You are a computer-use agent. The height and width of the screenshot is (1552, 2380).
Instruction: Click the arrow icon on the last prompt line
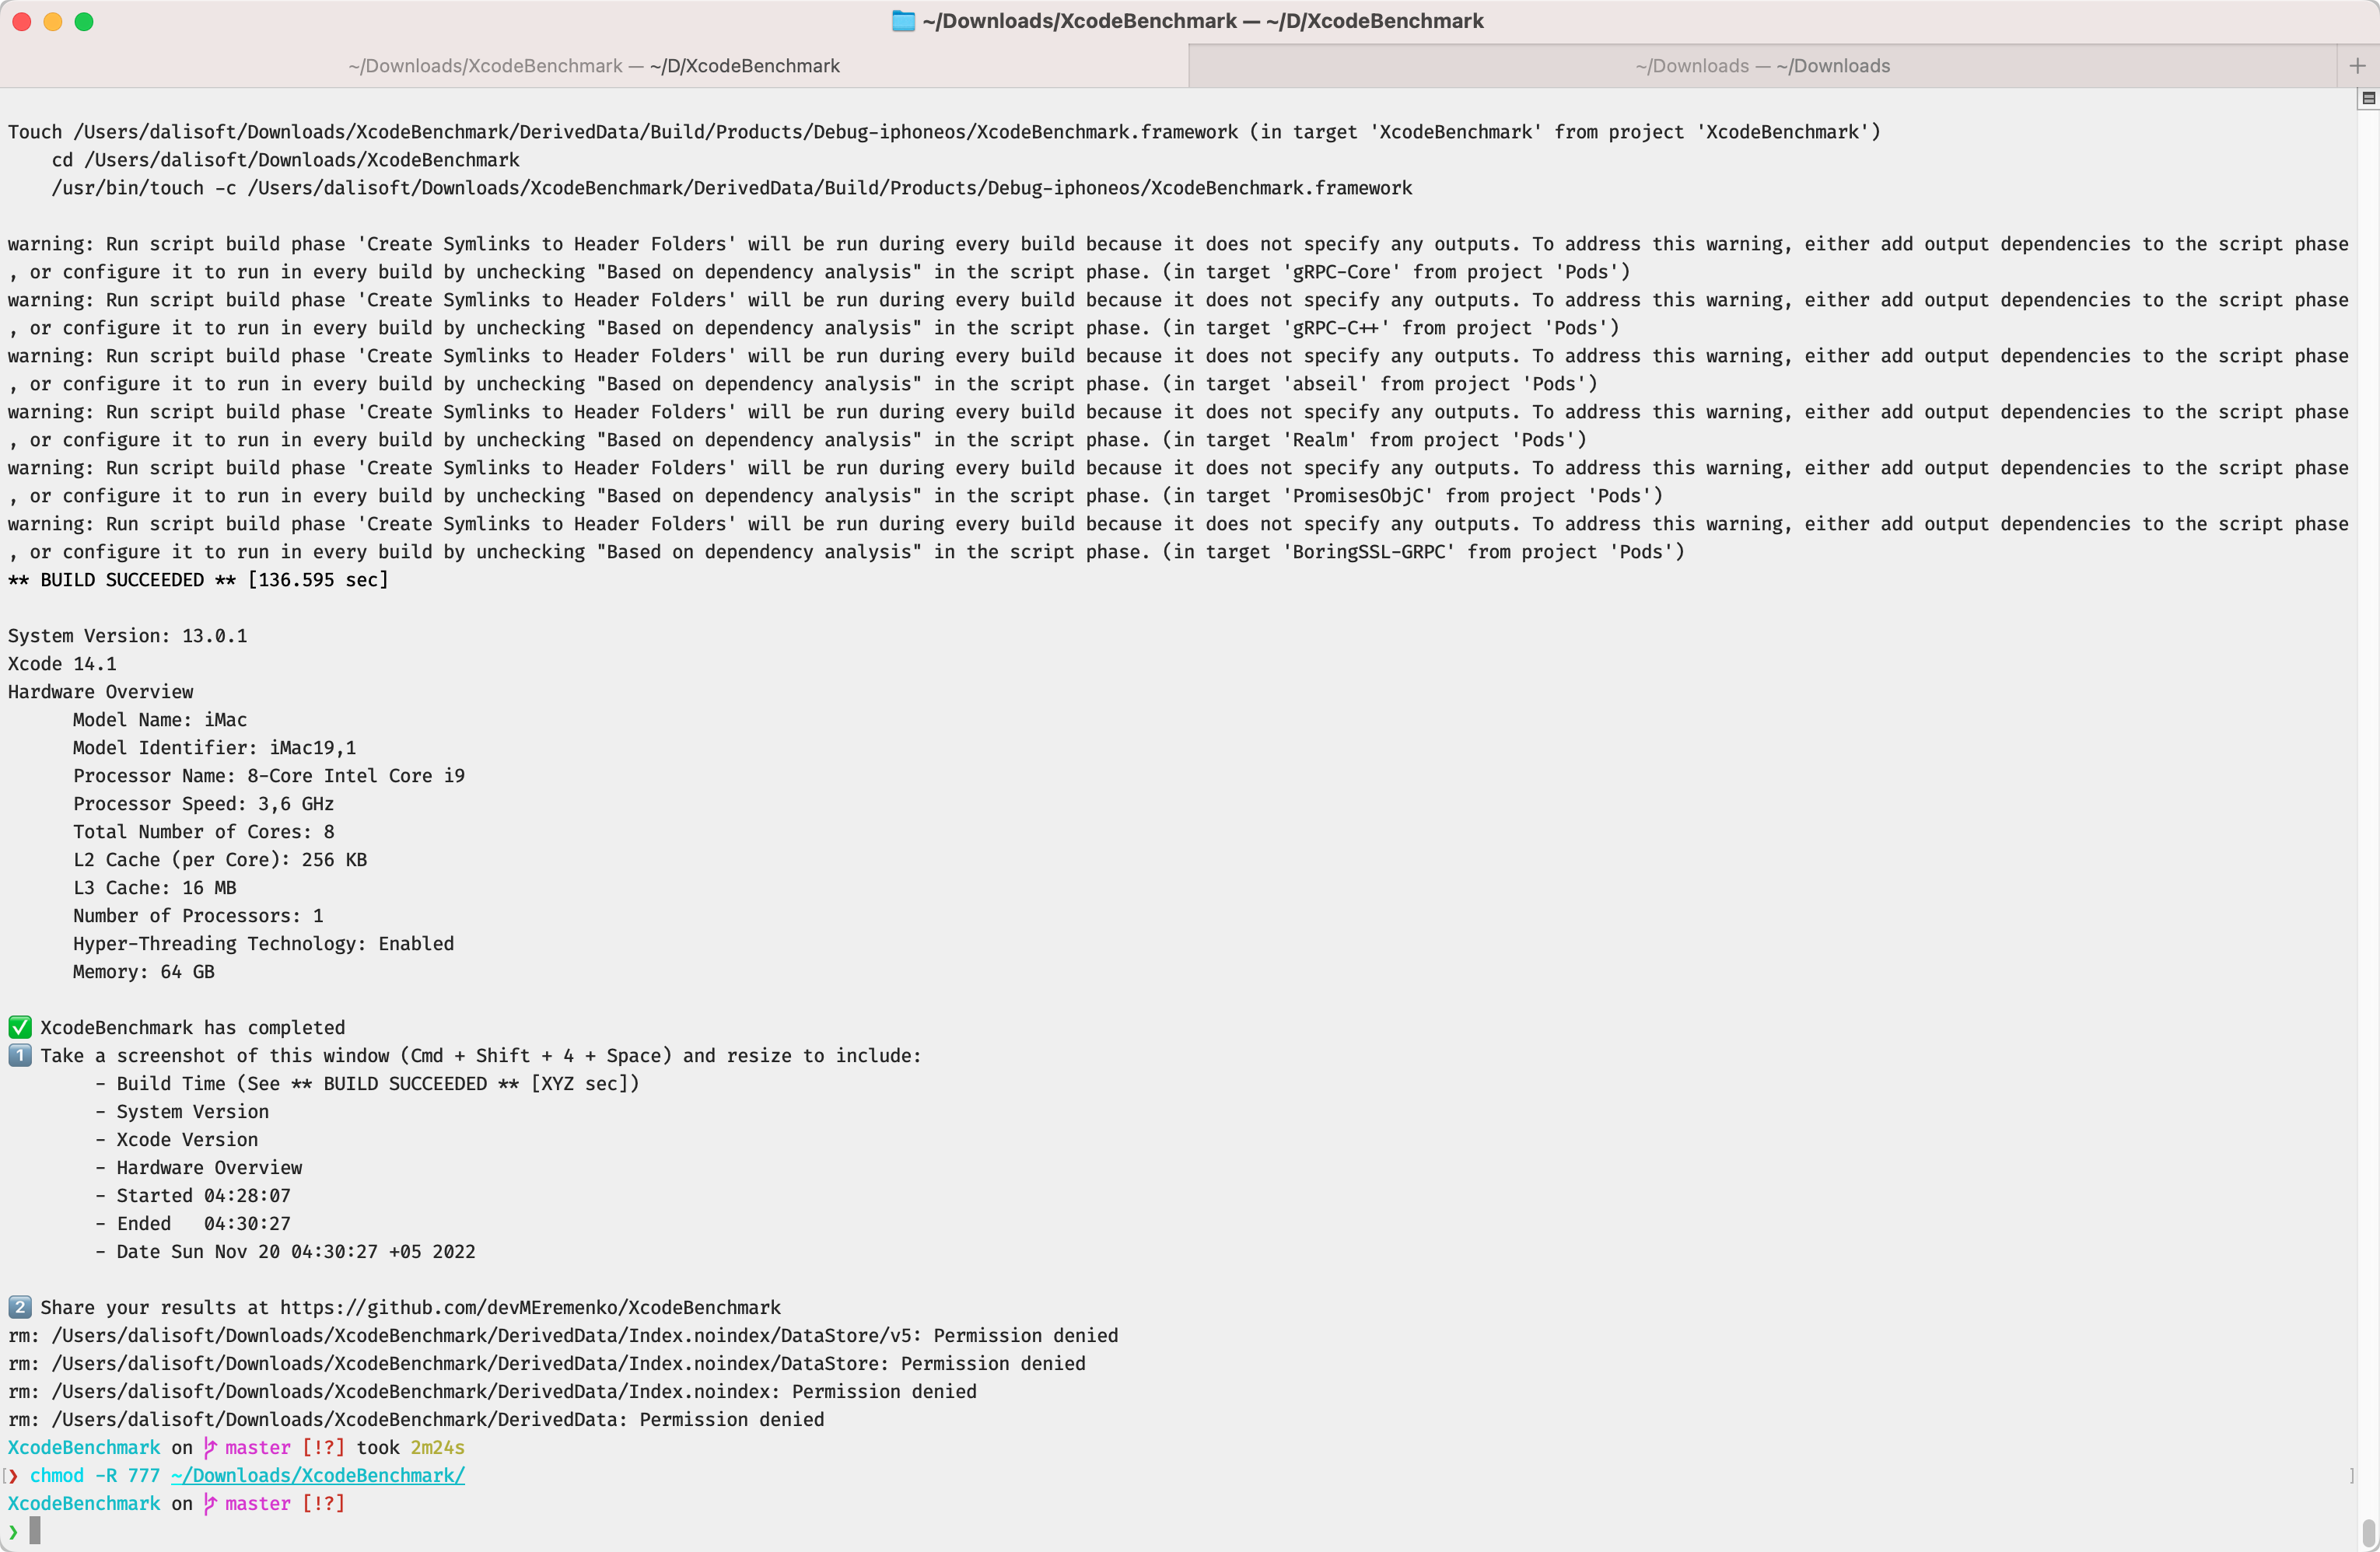(x=13, y=1530)
